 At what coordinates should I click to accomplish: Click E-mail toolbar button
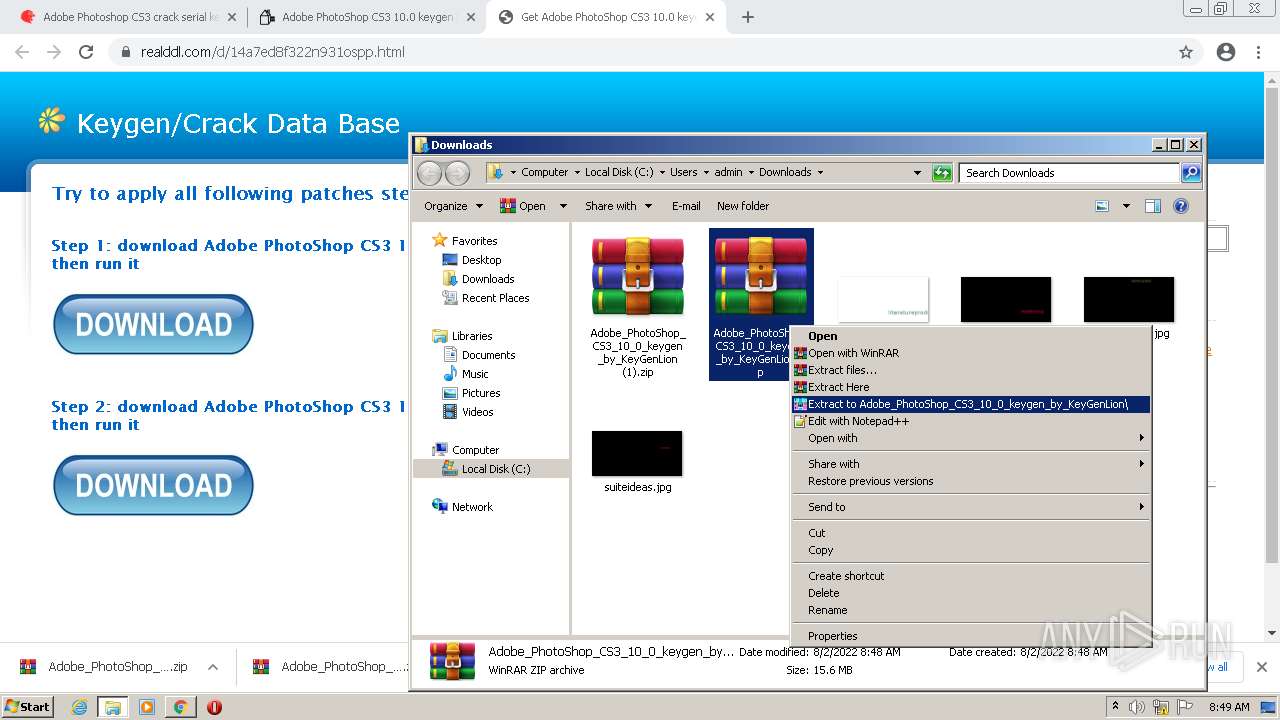[686, 206]
